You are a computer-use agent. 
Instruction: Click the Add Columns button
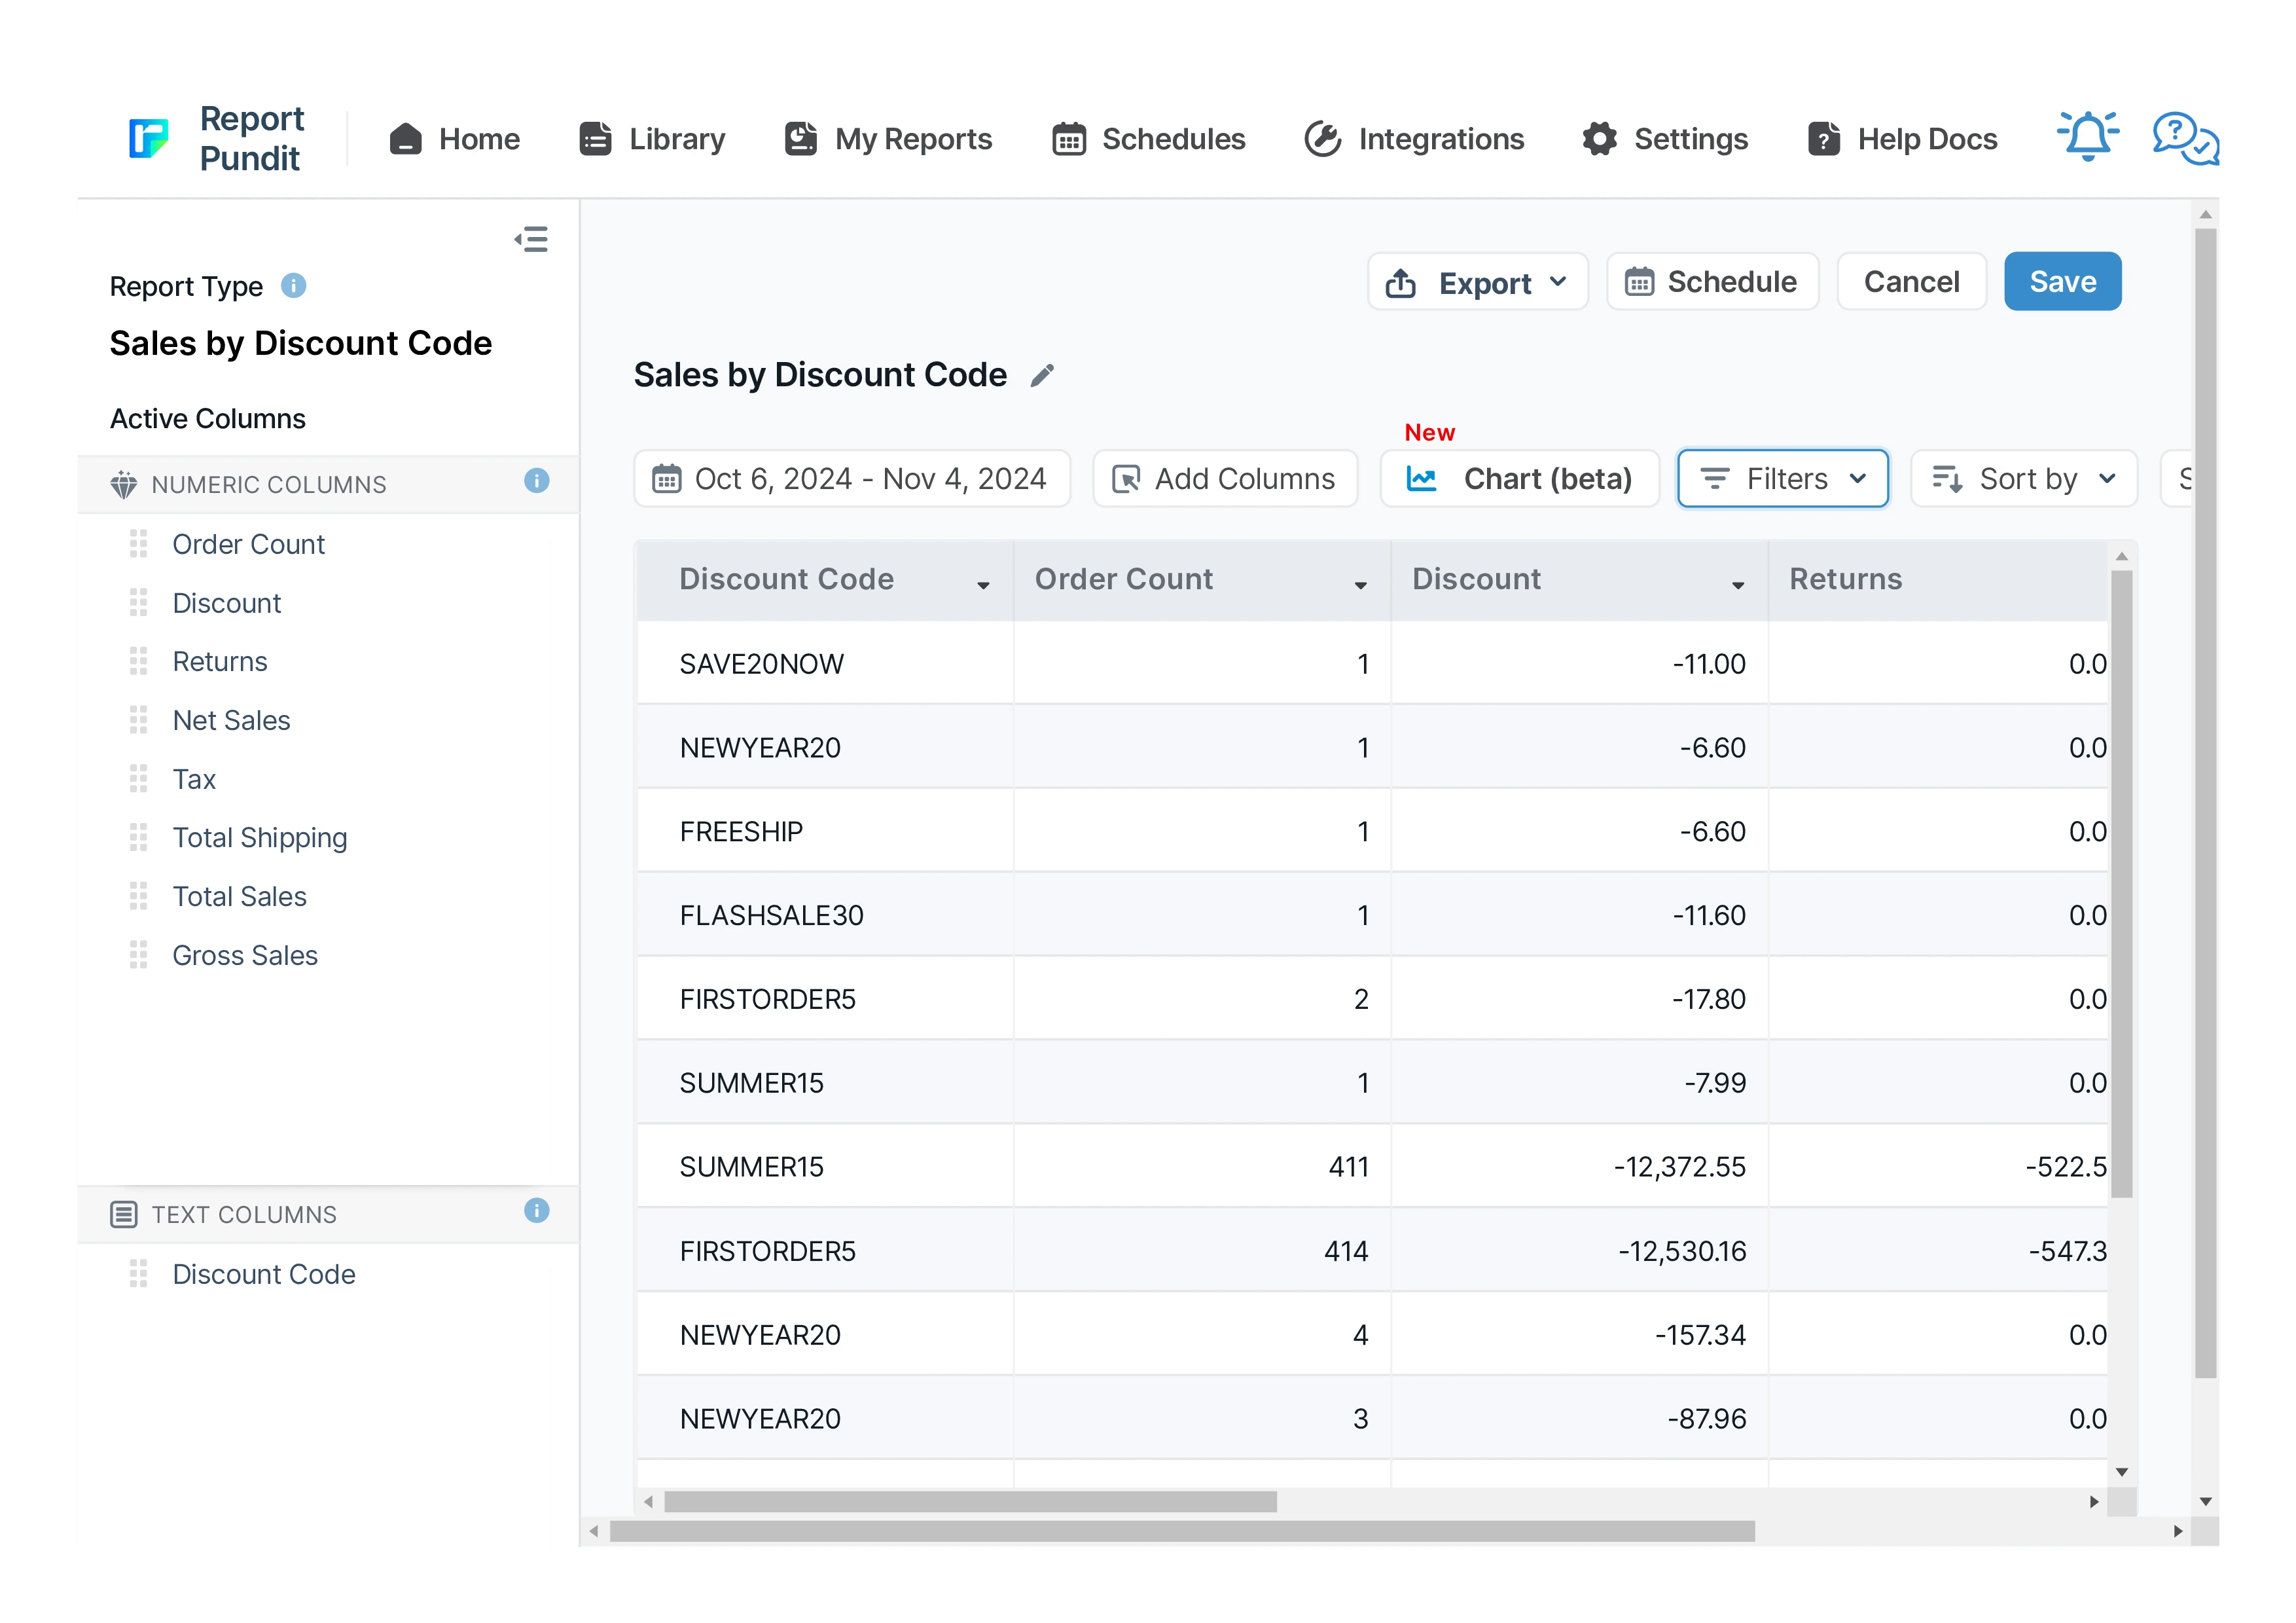click(1225, 479)
